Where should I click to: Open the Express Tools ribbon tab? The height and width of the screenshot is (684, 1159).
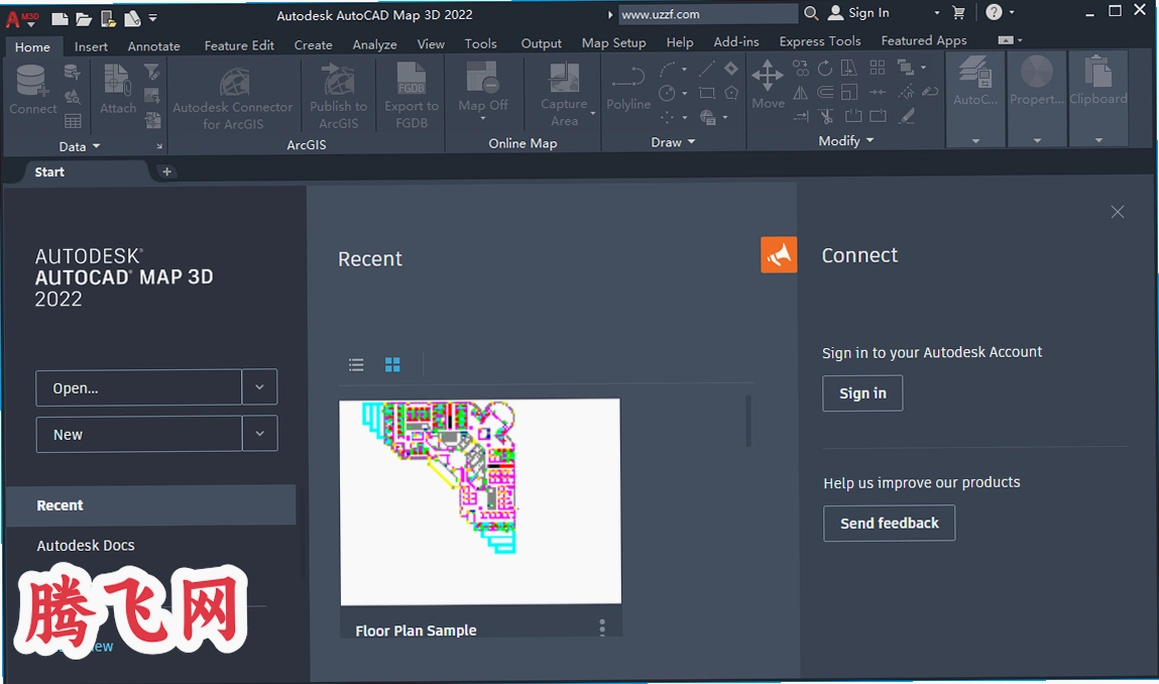pos(820,41)
